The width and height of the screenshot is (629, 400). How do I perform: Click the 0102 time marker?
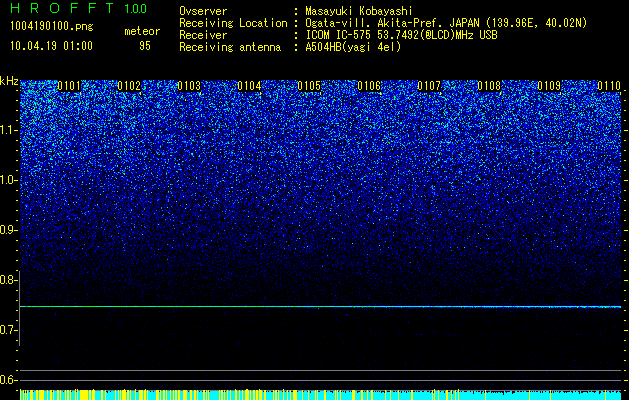[x=129, y=86]
